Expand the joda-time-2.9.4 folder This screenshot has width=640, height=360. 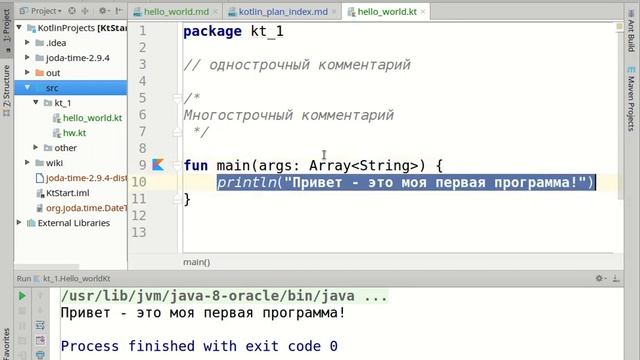27,58
